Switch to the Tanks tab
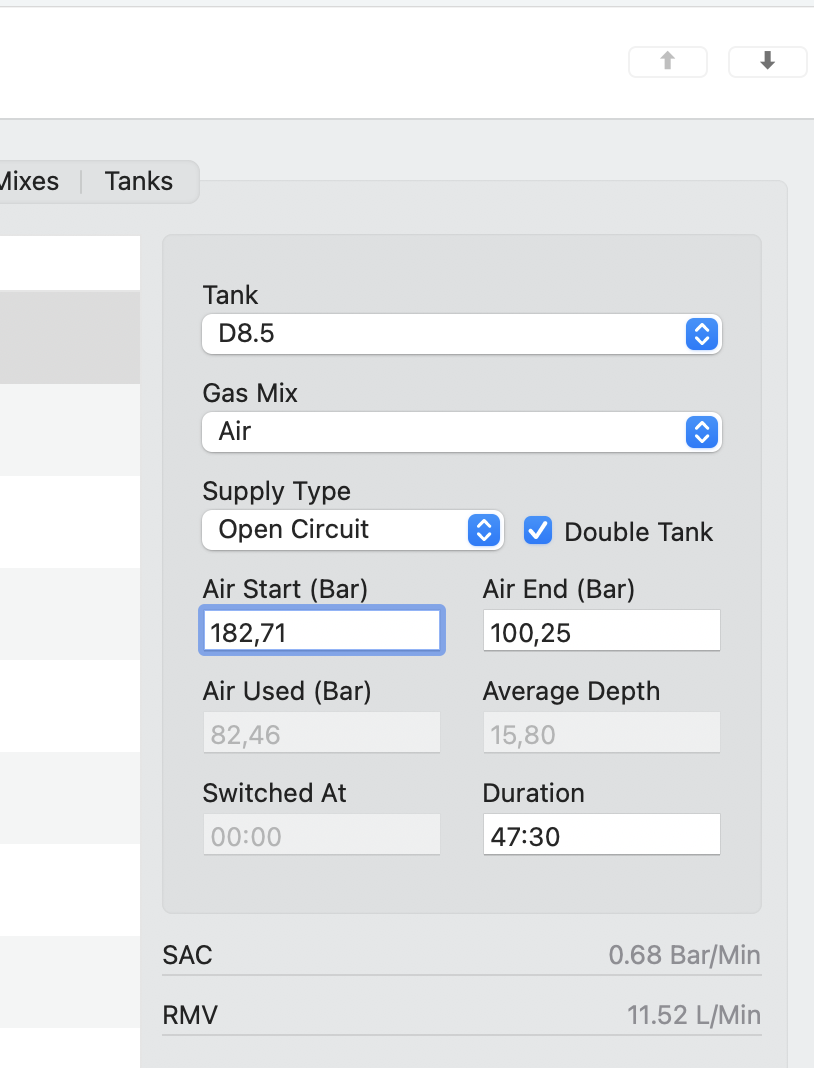The width and height of the screenshot is (814, 1068). (x=138, y=182)
